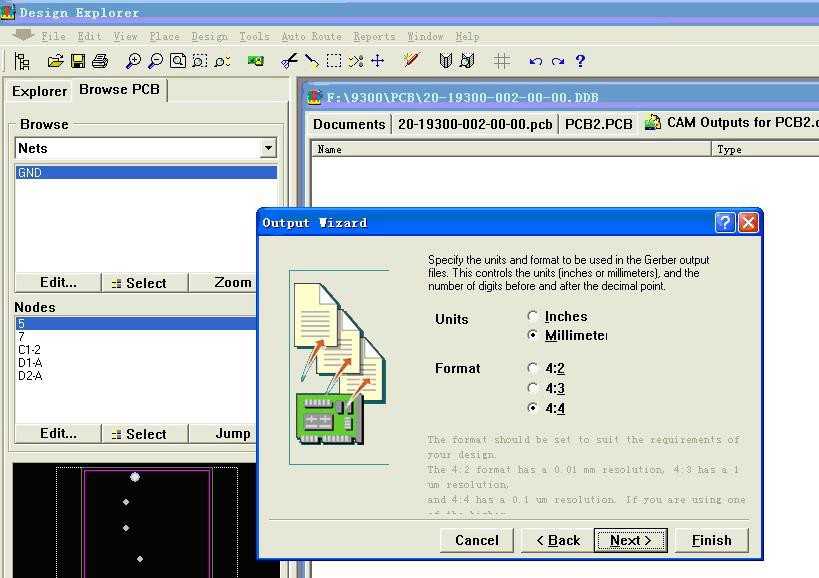Click the undo arrow icon

click(x=535, y=62)
